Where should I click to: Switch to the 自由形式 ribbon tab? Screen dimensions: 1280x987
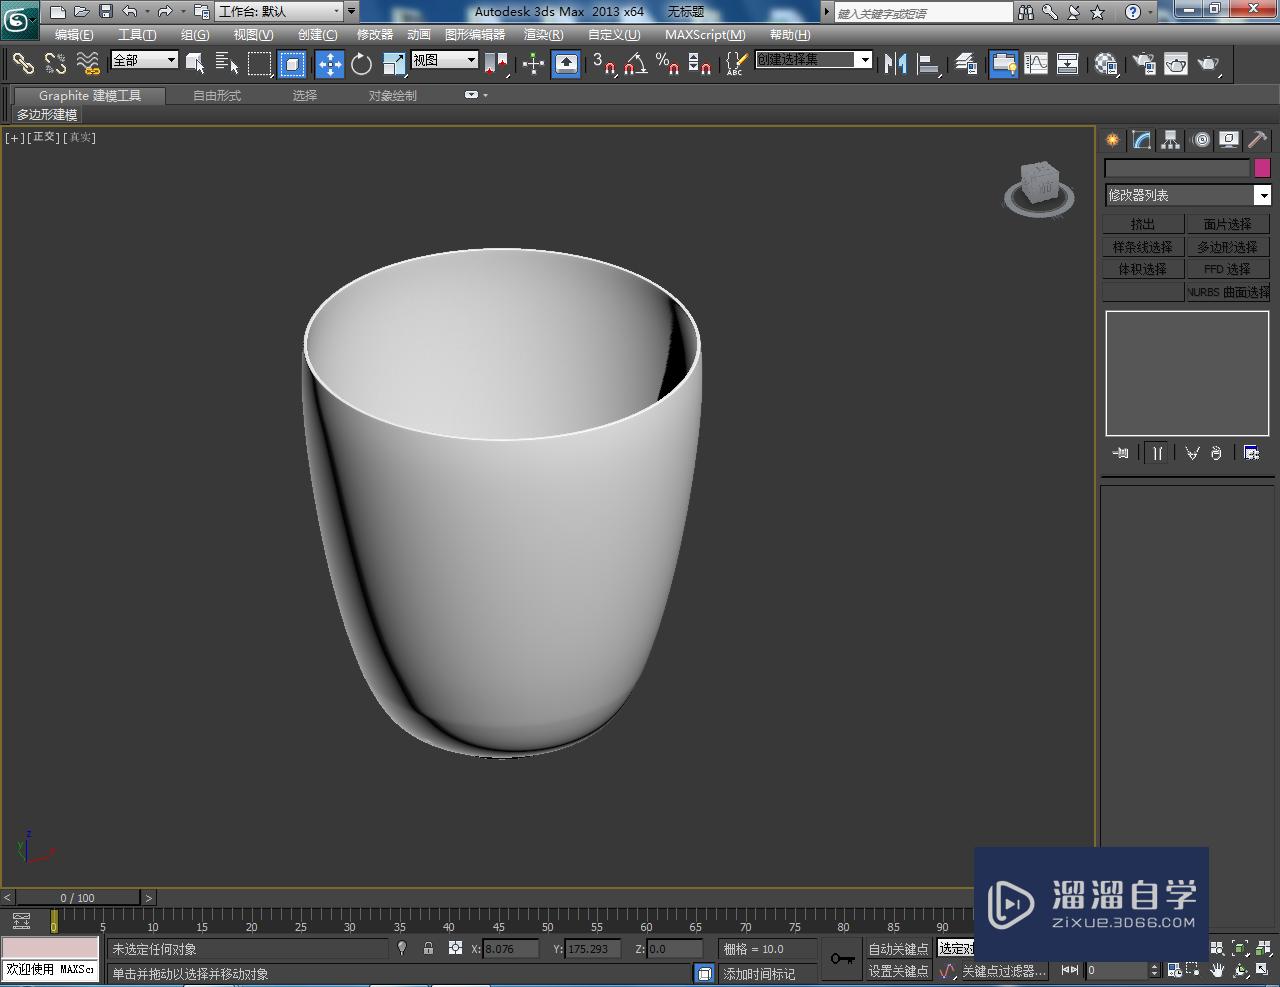217,95
